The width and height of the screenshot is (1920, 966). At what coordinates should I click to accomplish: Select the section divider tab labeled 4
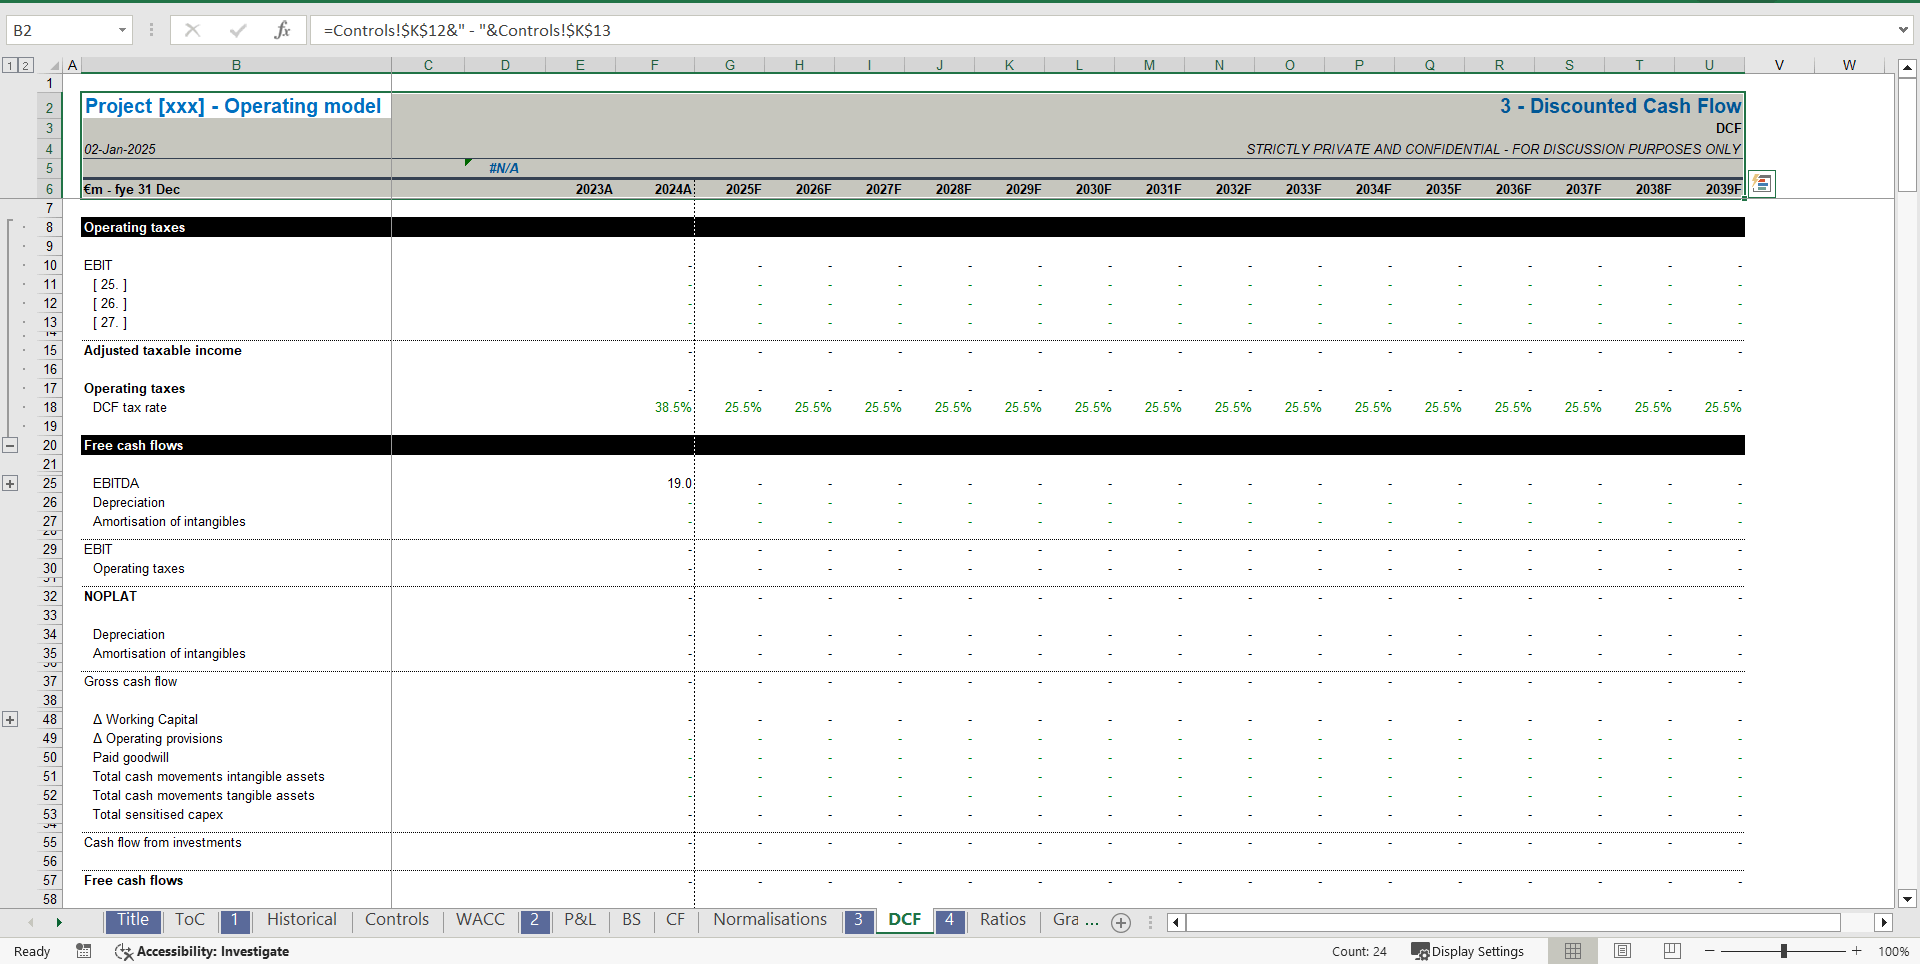[949, 920]
